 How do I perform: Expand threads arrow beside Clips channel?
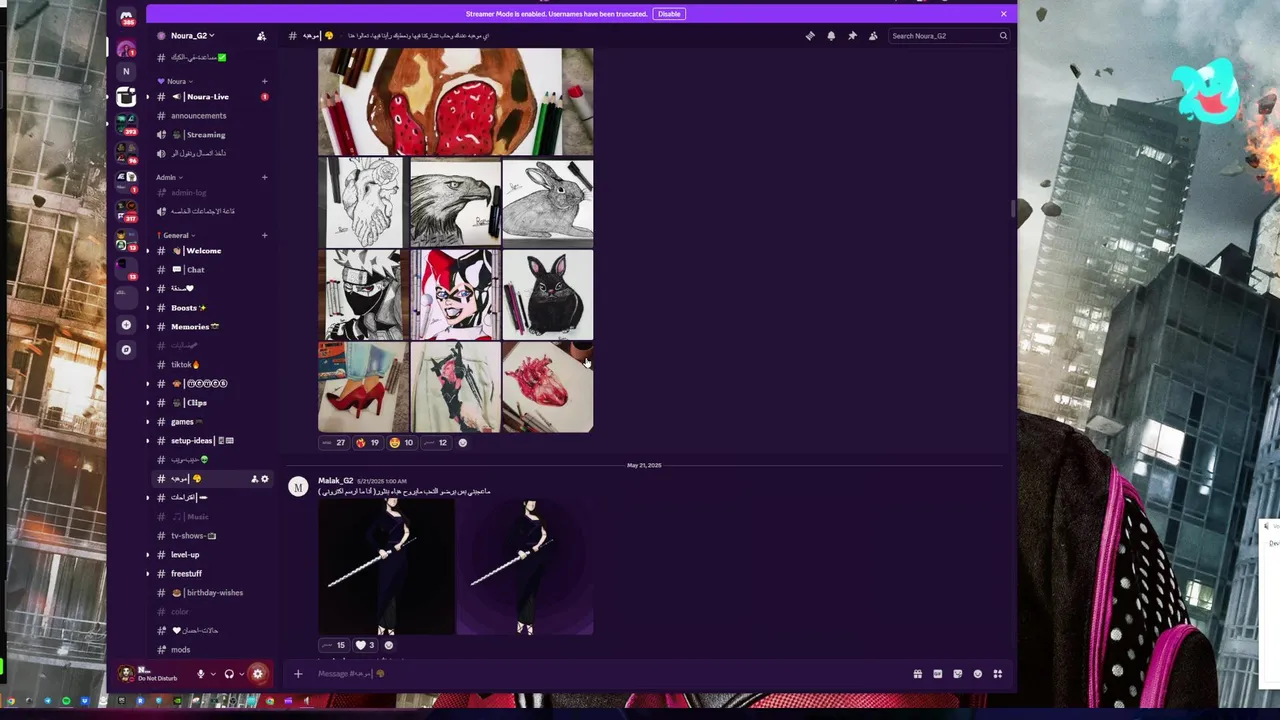click(148, 403)
